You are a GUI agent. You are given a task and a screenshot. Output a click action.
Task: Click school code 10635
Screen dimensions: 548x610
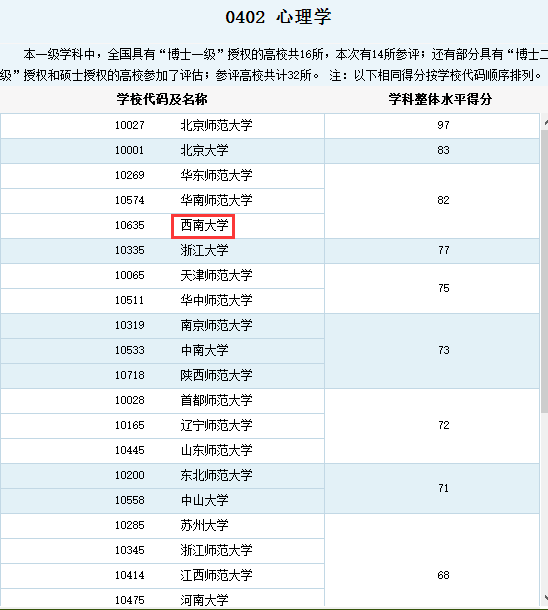point(130,225)
